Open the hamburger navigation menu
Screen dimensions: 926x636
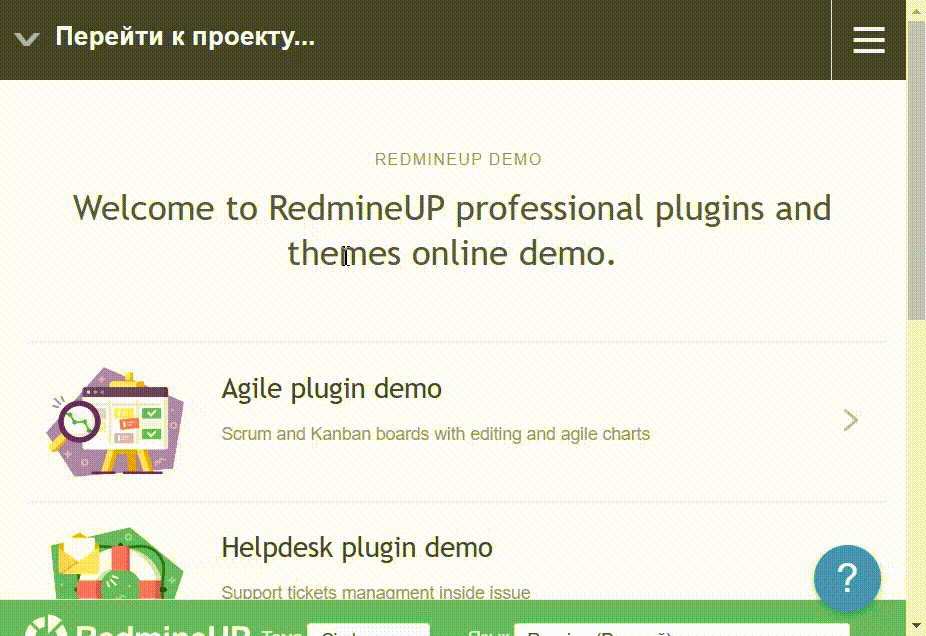click(868, 40)
